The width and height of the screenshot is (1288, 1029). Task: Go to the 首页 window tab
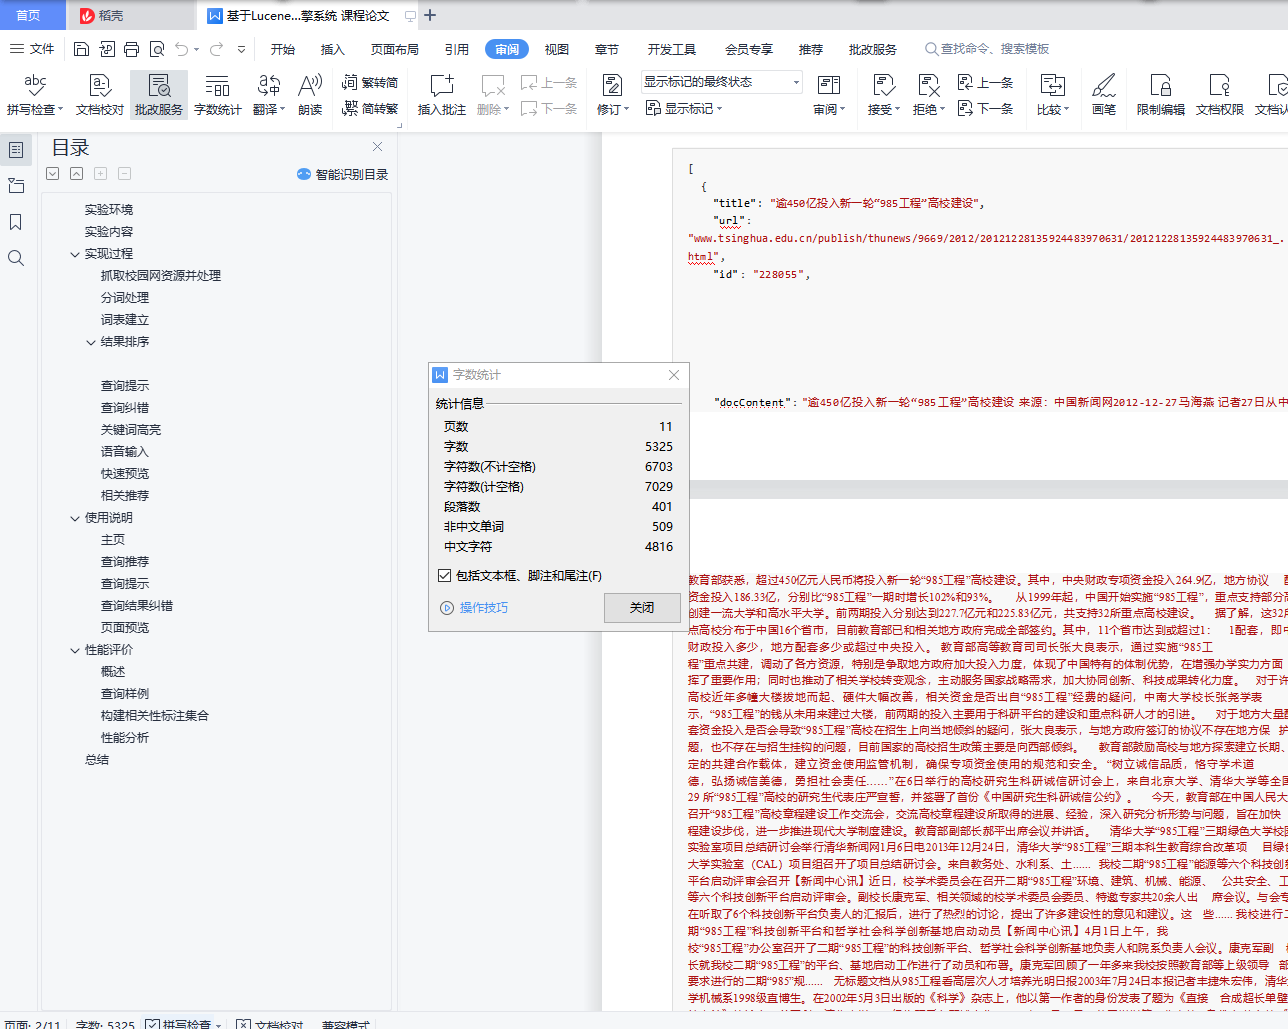coord(29,15)
